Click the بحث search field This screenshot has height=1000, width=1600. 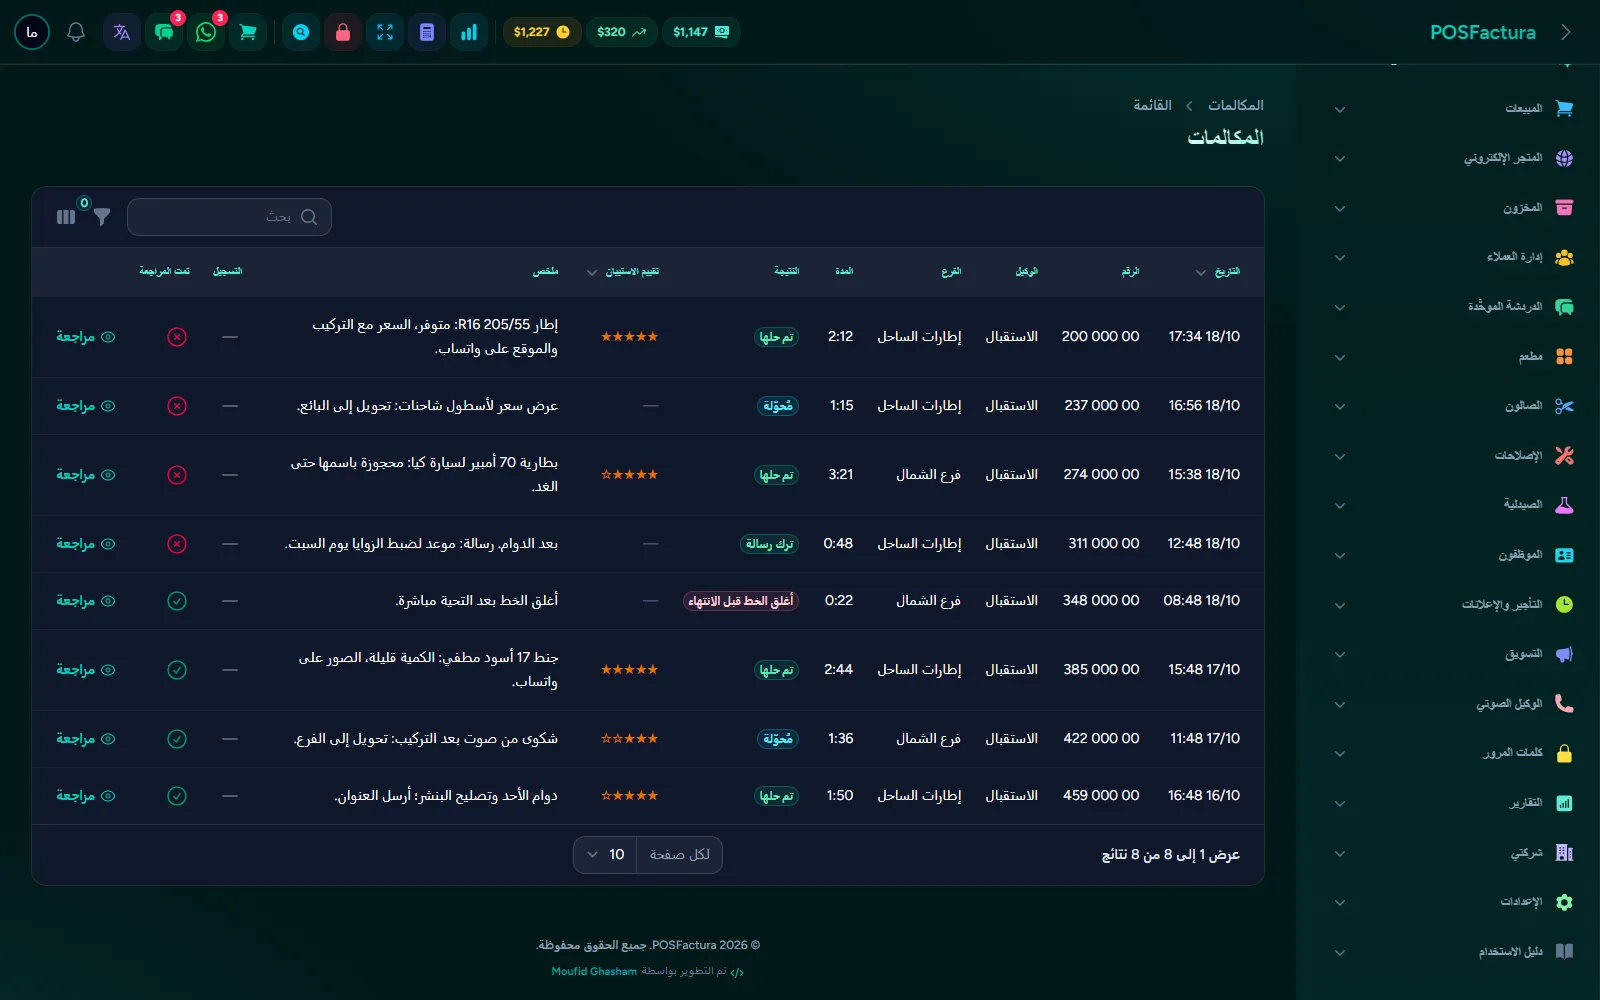click(229, 217)
